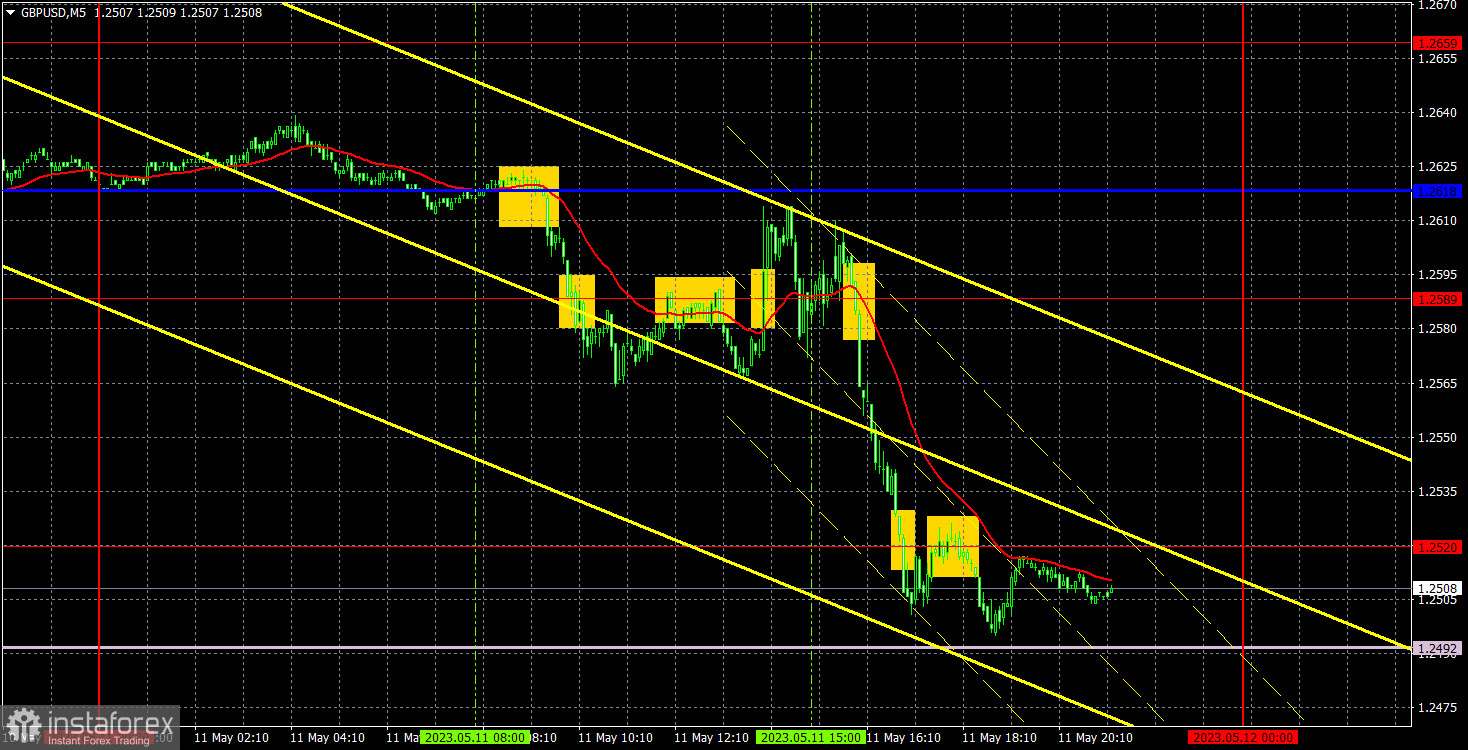Click the 1.2475 value on price axis
Viewport: 1468px width, 750px height.
pos(1437,708)
